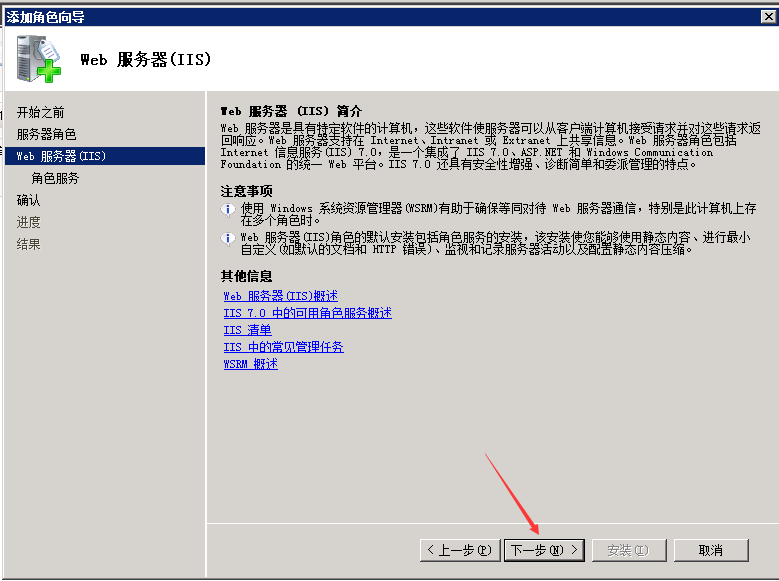Click the 结果 step in sidebar
This screenshot has width=779, height=581.
tap(29, 244)
